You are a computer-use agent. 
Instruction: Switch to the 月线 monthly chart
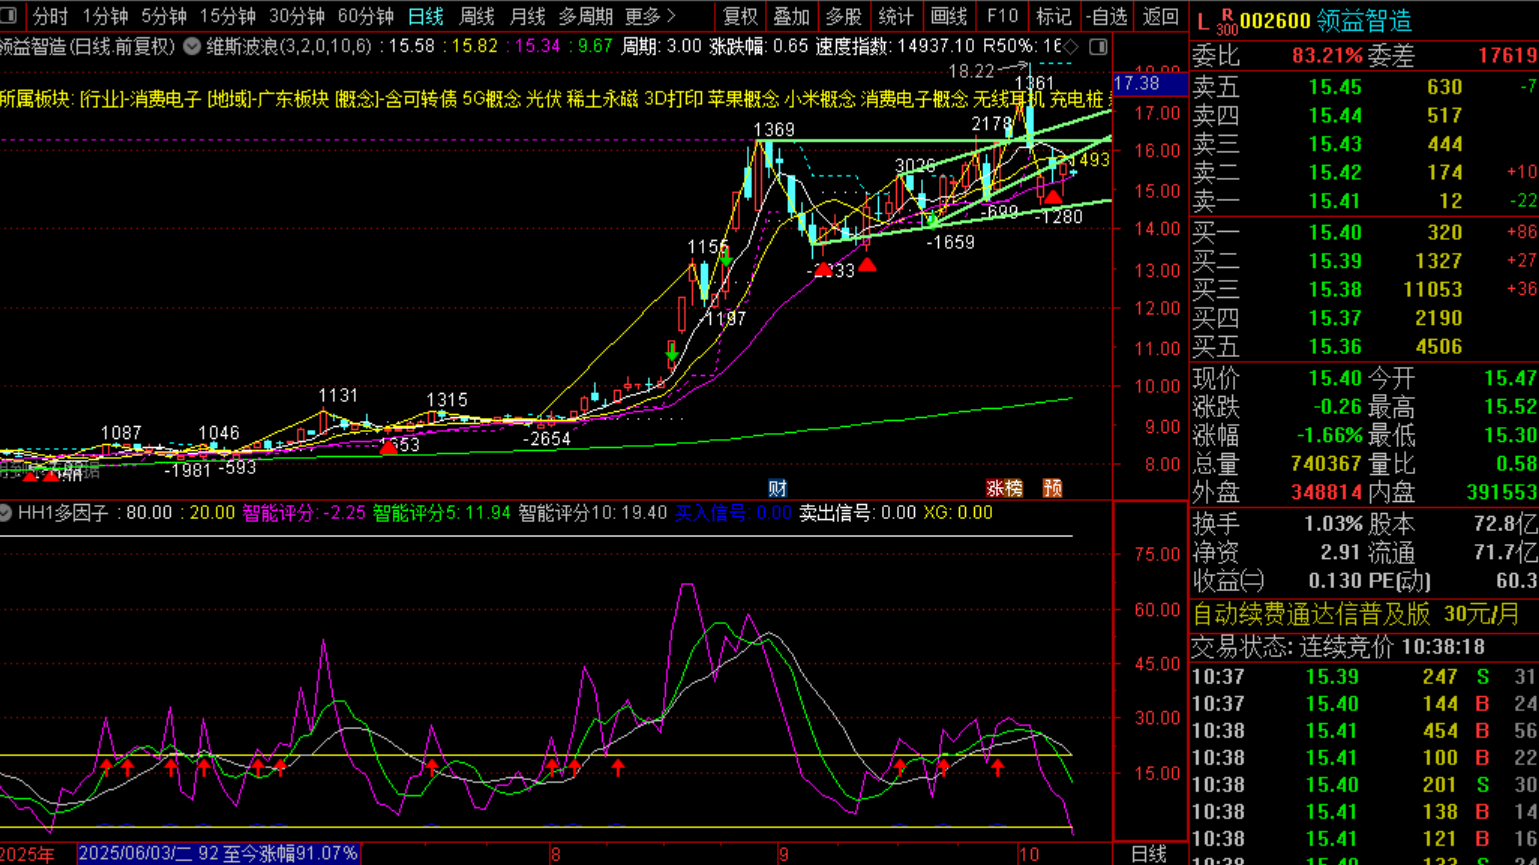point(527,16)
